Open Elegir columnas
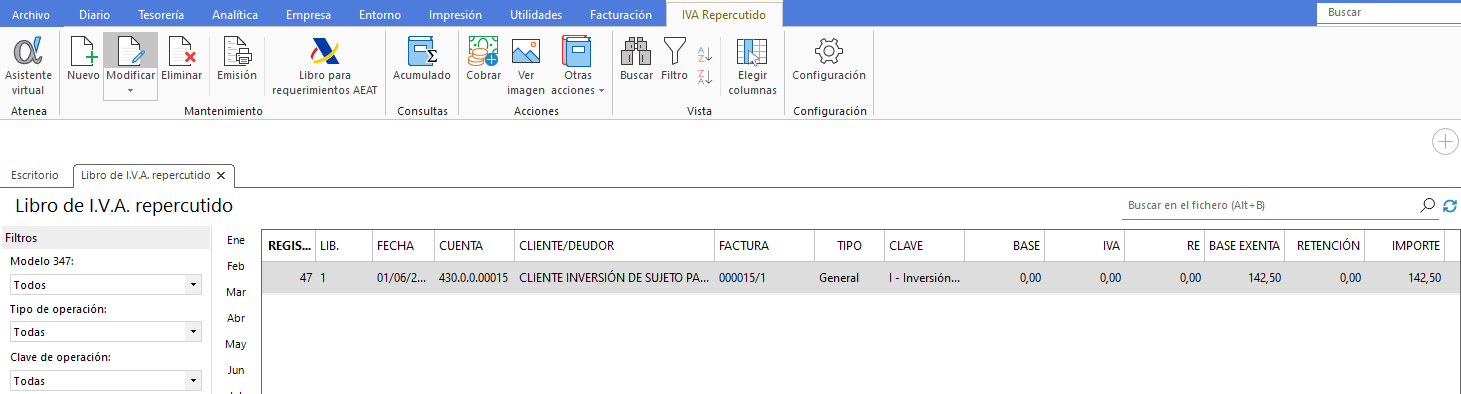 click(752, 66)
